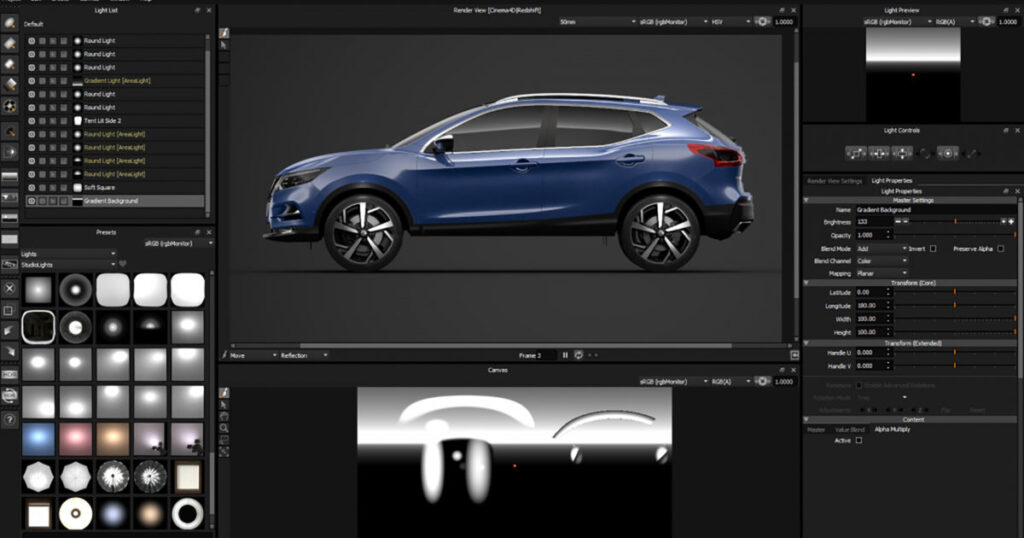1024x538 pixels.
Task: Click the first light scale control icon
Action: click(x=856, y=153)
